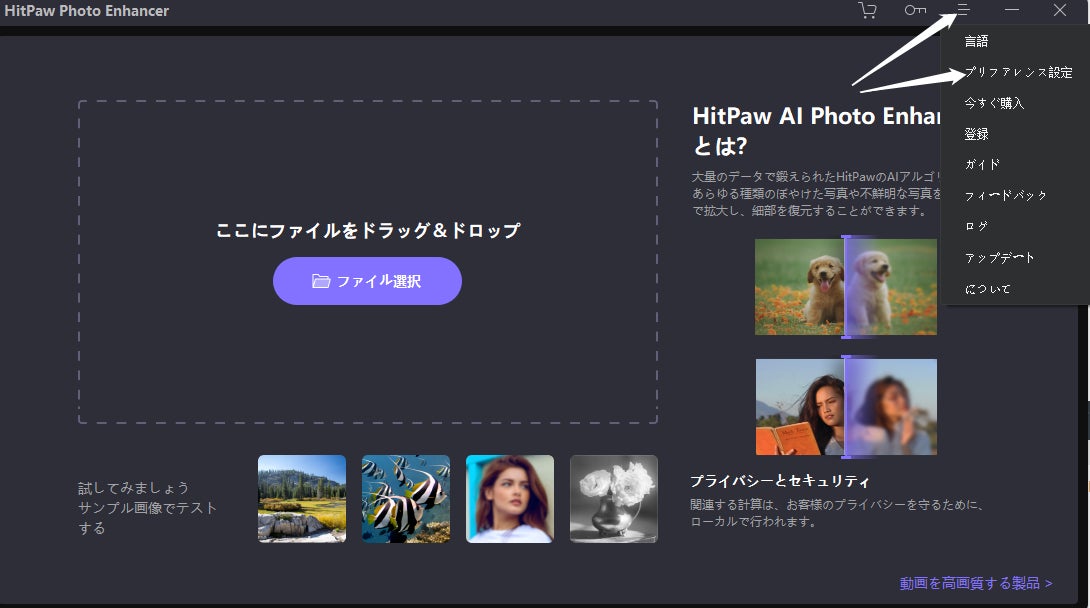Minimize the HitPaw window

[x=1012, y=10]
